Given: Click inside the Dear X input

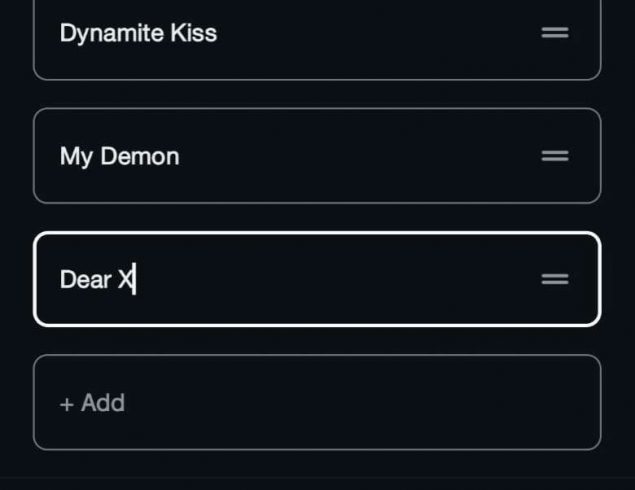Looking at the screenshot, I should pos(300,279).
